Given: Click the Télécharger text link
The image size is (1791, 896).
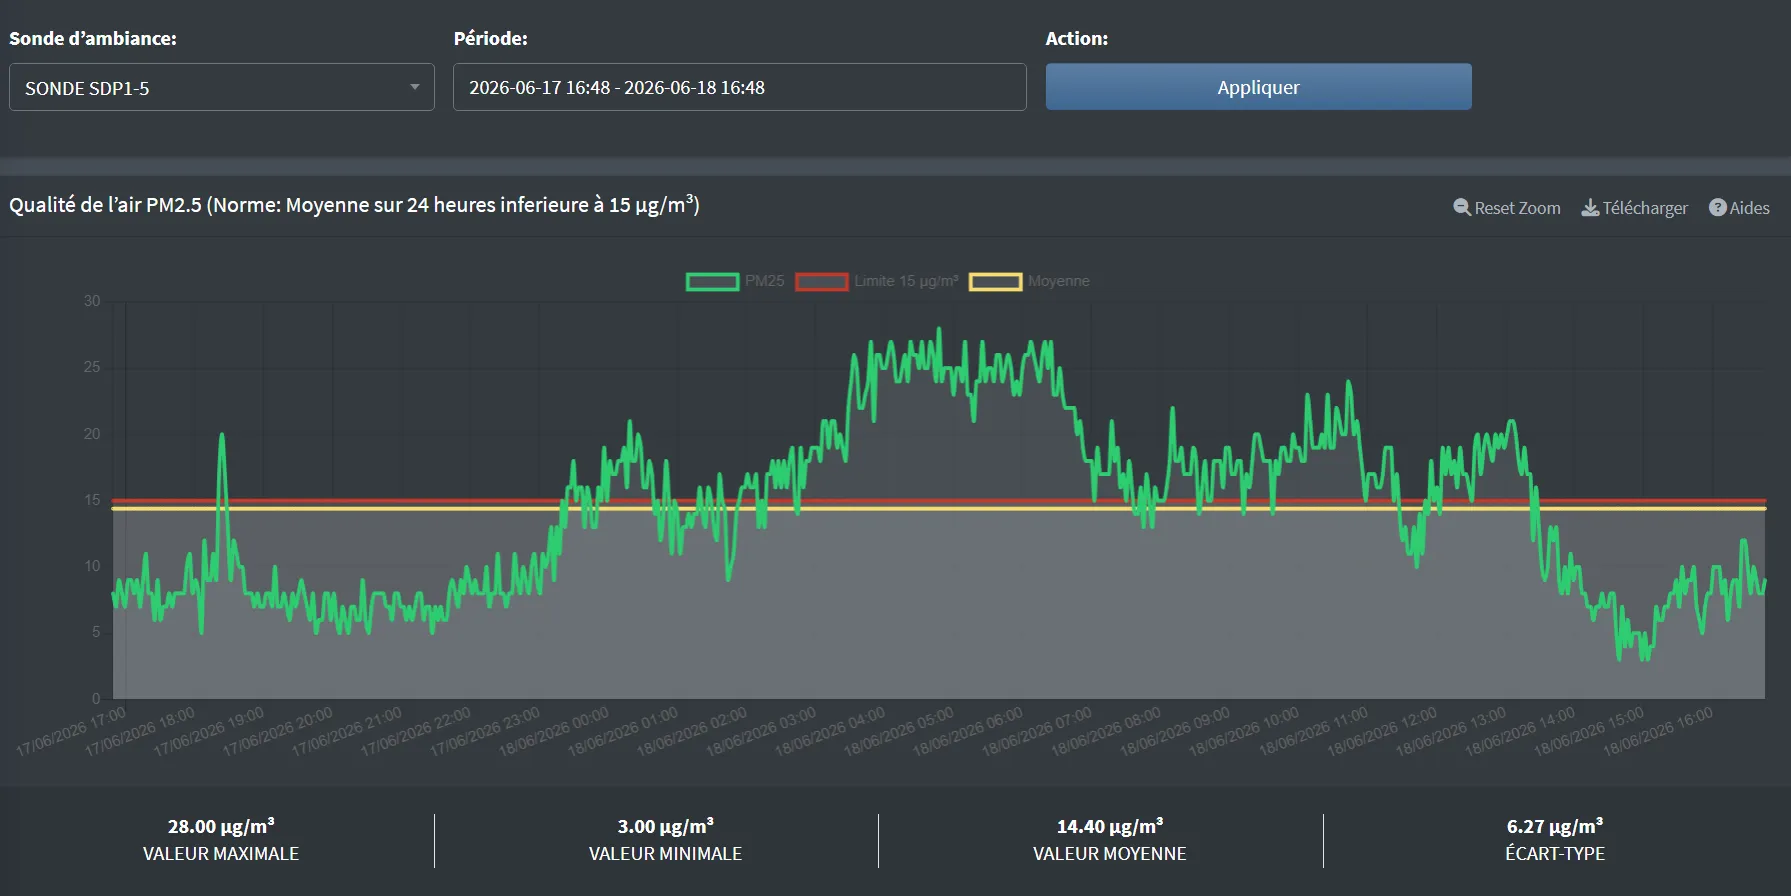Looking at the screenshot, I should pyautogui.click(x=1645, y=208).
